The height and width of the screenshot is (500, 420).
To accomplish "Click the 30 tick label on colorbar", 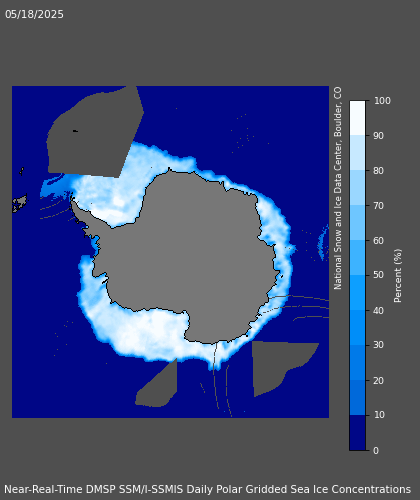I will (x=378, y=345).
